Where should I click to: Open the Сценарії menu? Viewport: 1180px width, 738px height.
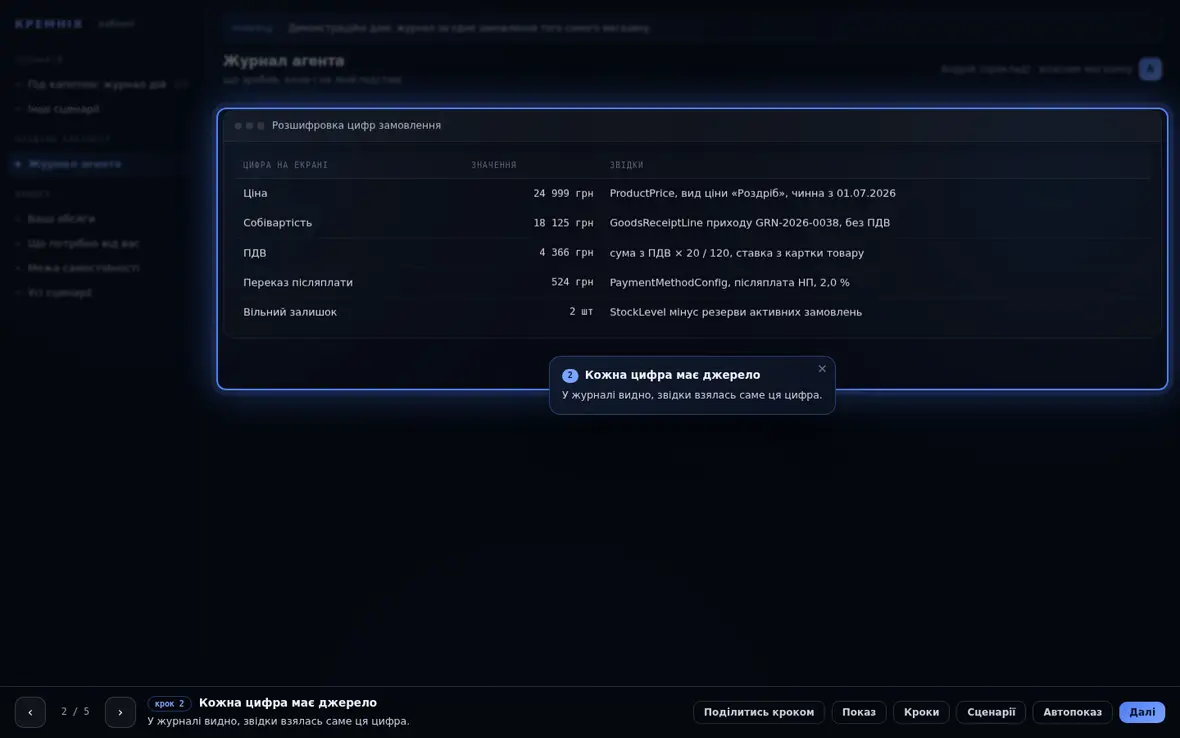[991, 712]
